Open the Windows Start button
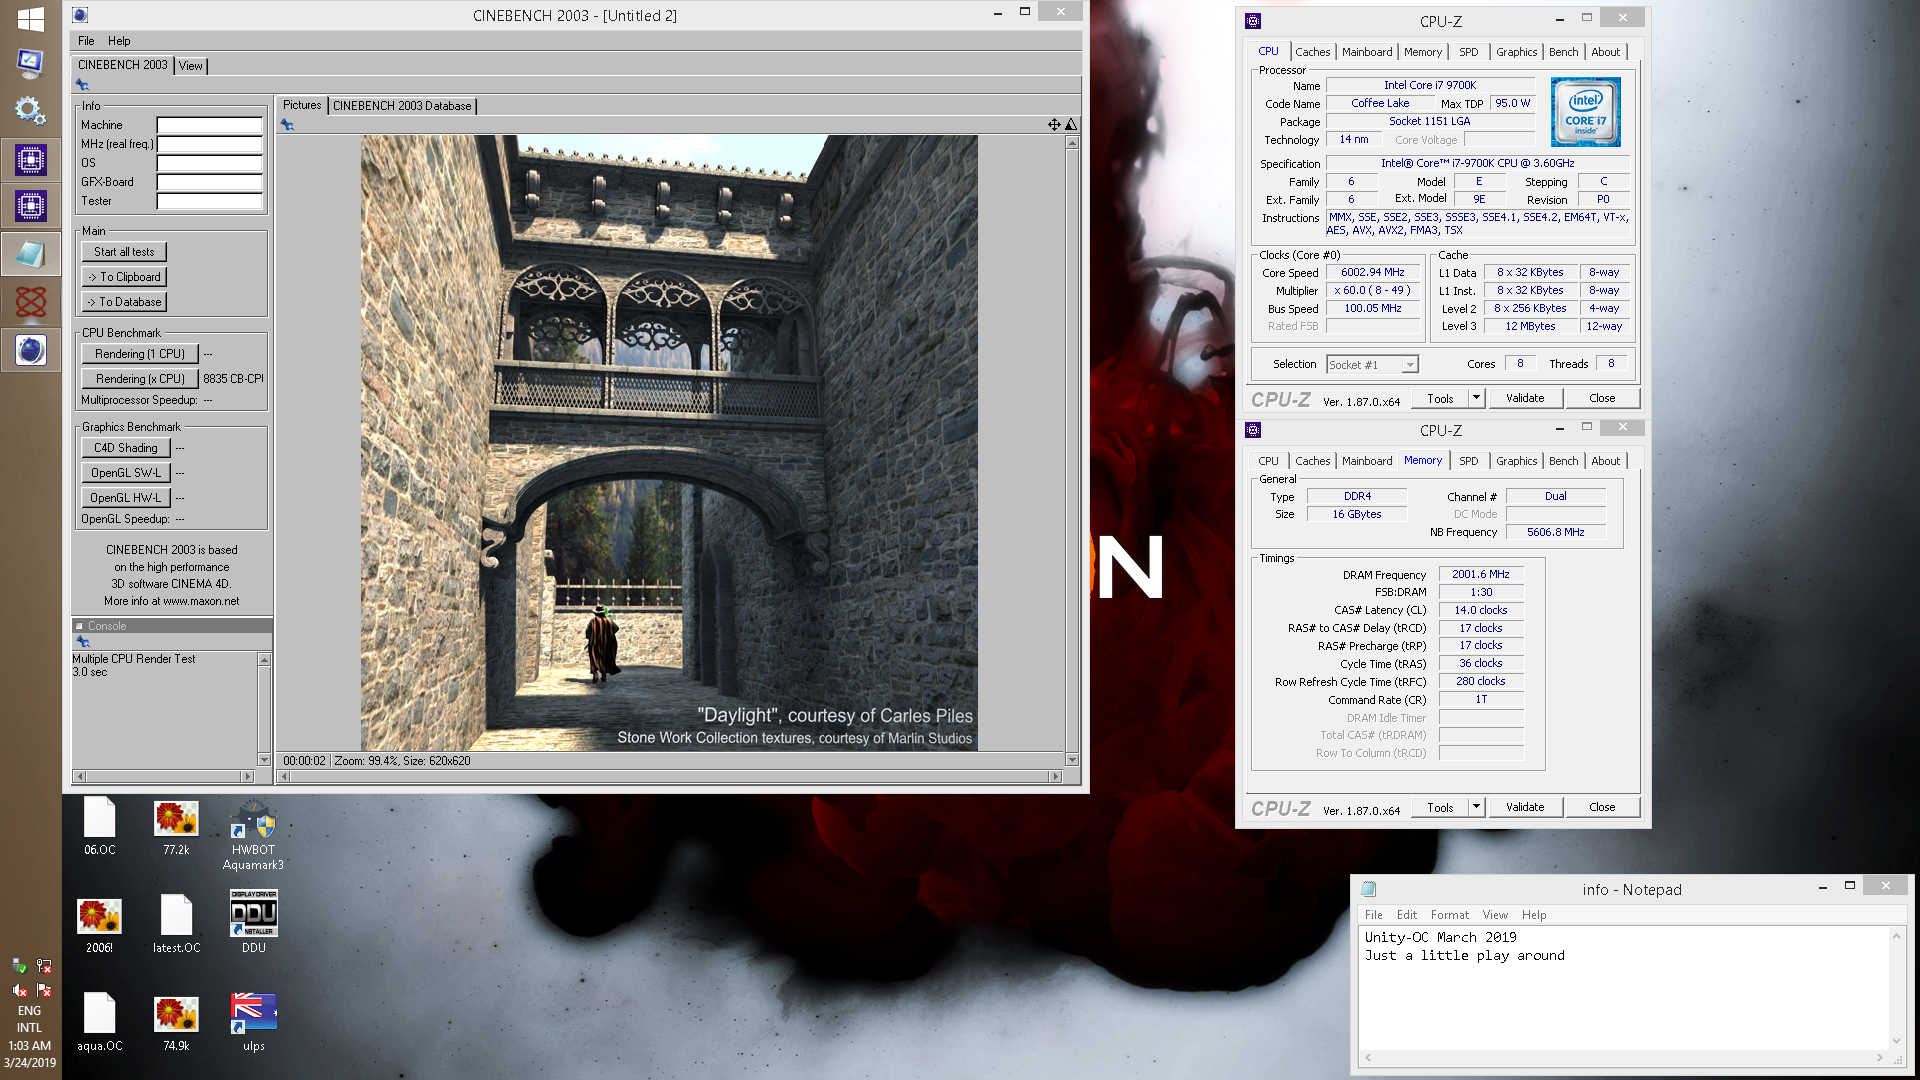Screen dimensions: 1920x1080 [30, 19]
